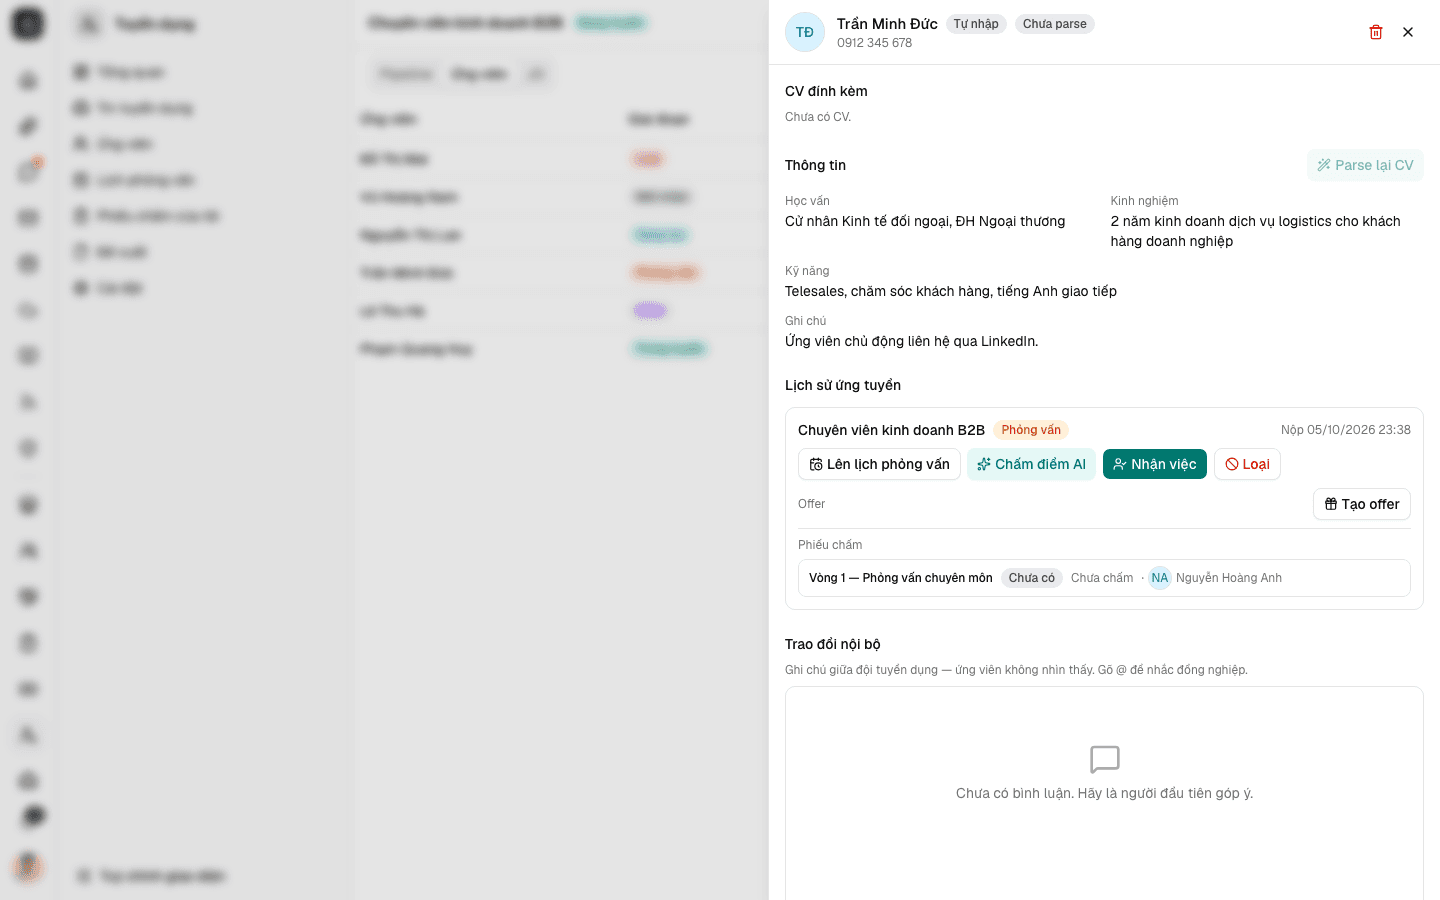This screenshot has width=1440, height=900.
Task: Click Cử nhân Kinh tế đối ngoại education text
Action: pyautogui.click(x=925, y=221)
